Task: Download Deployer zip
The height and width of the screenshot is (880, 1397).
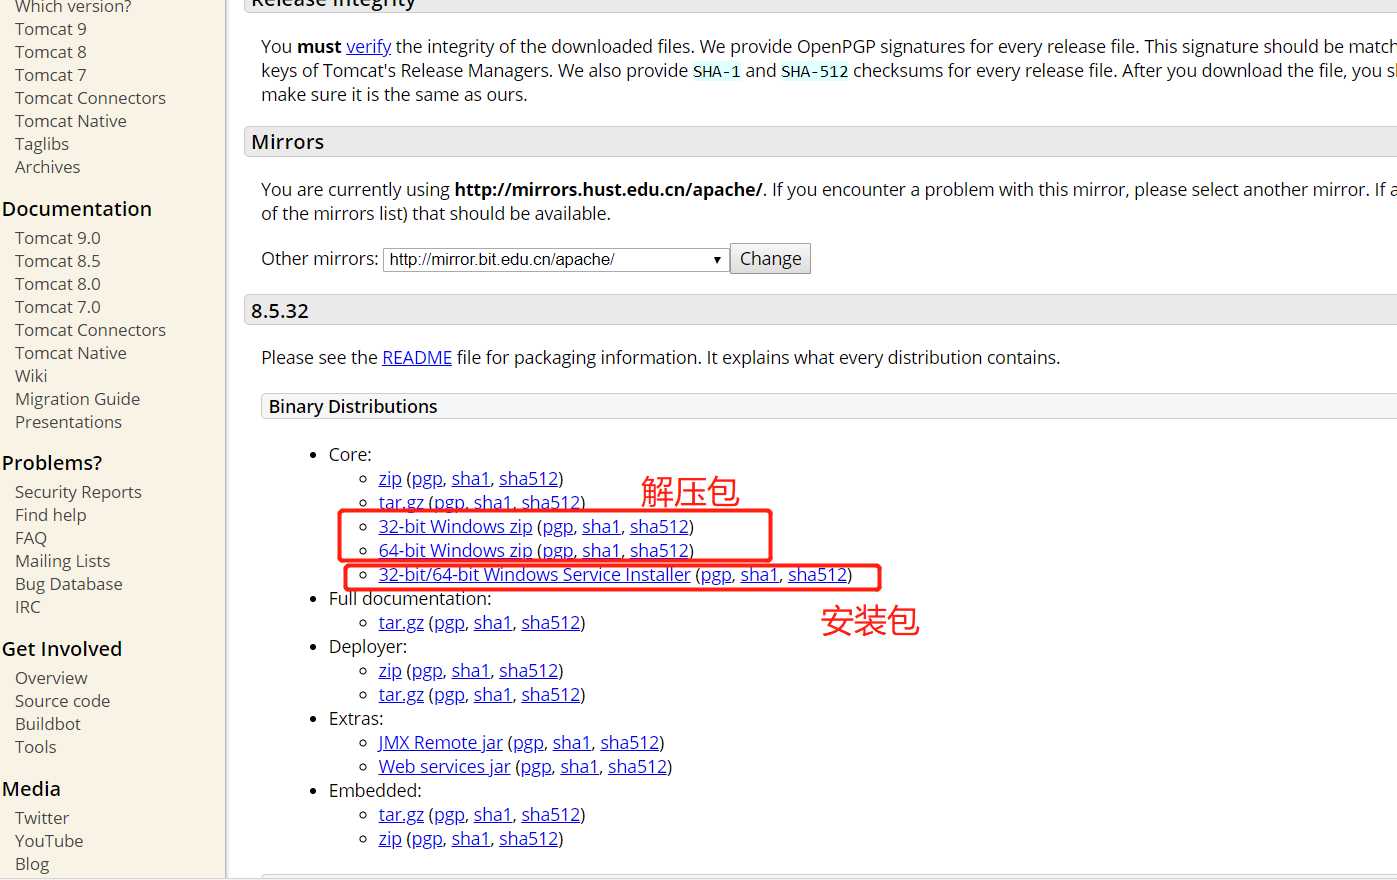Action: coord(390,670)
